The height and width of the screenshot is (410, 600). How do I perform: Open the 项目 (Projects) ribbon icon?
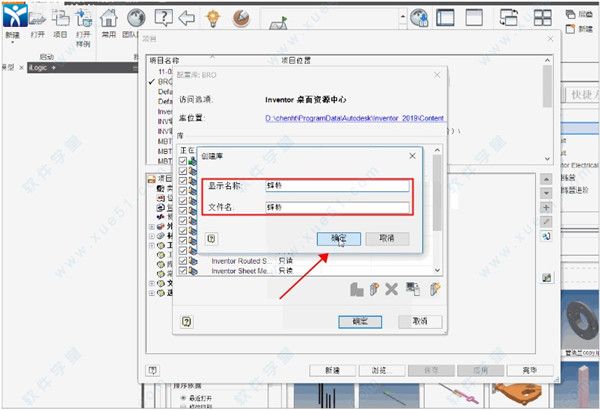click(60, 18)
